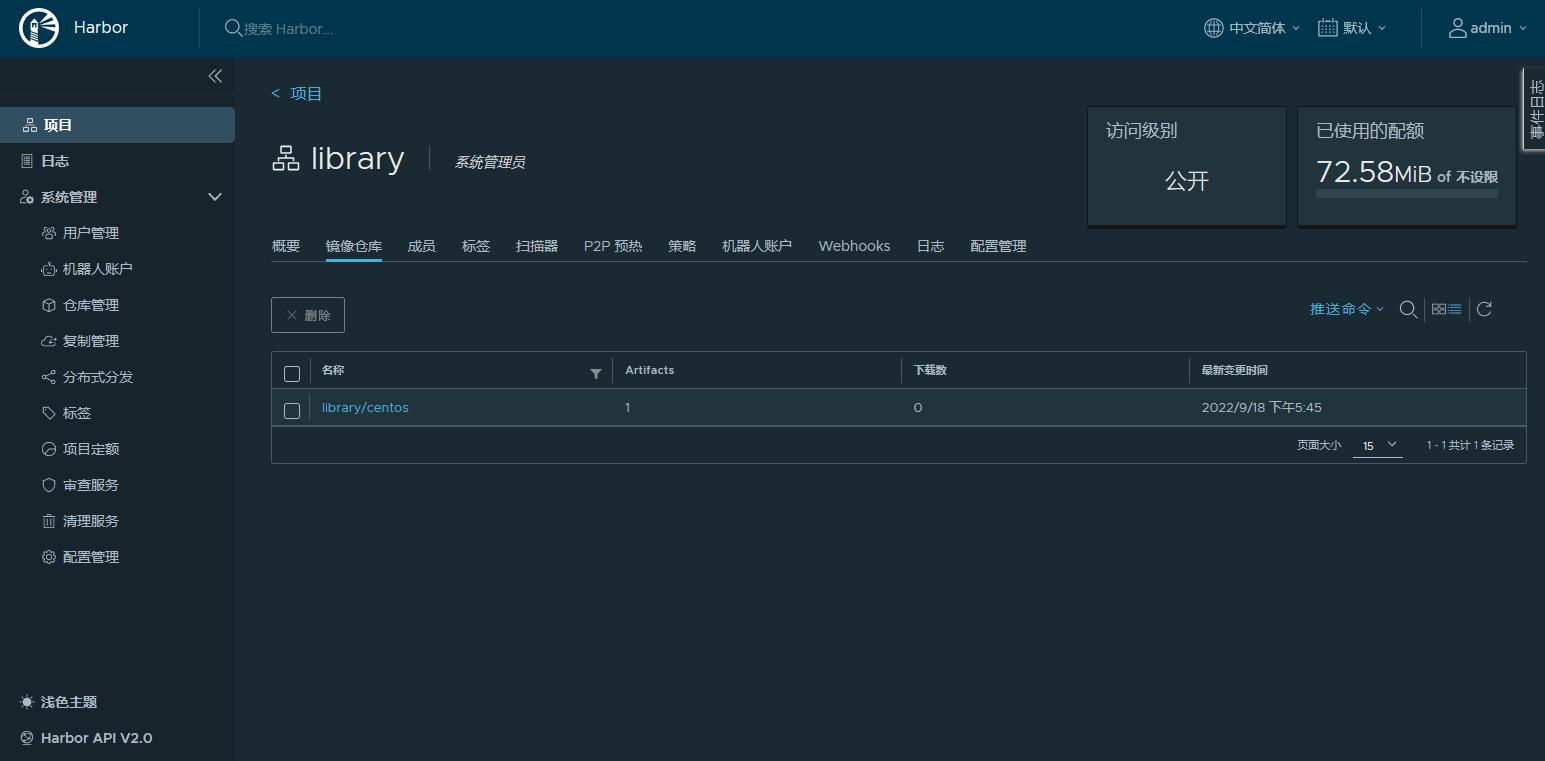Click the sun icon for 浅色主题
Screen dimensions: 1545x761
27,702
